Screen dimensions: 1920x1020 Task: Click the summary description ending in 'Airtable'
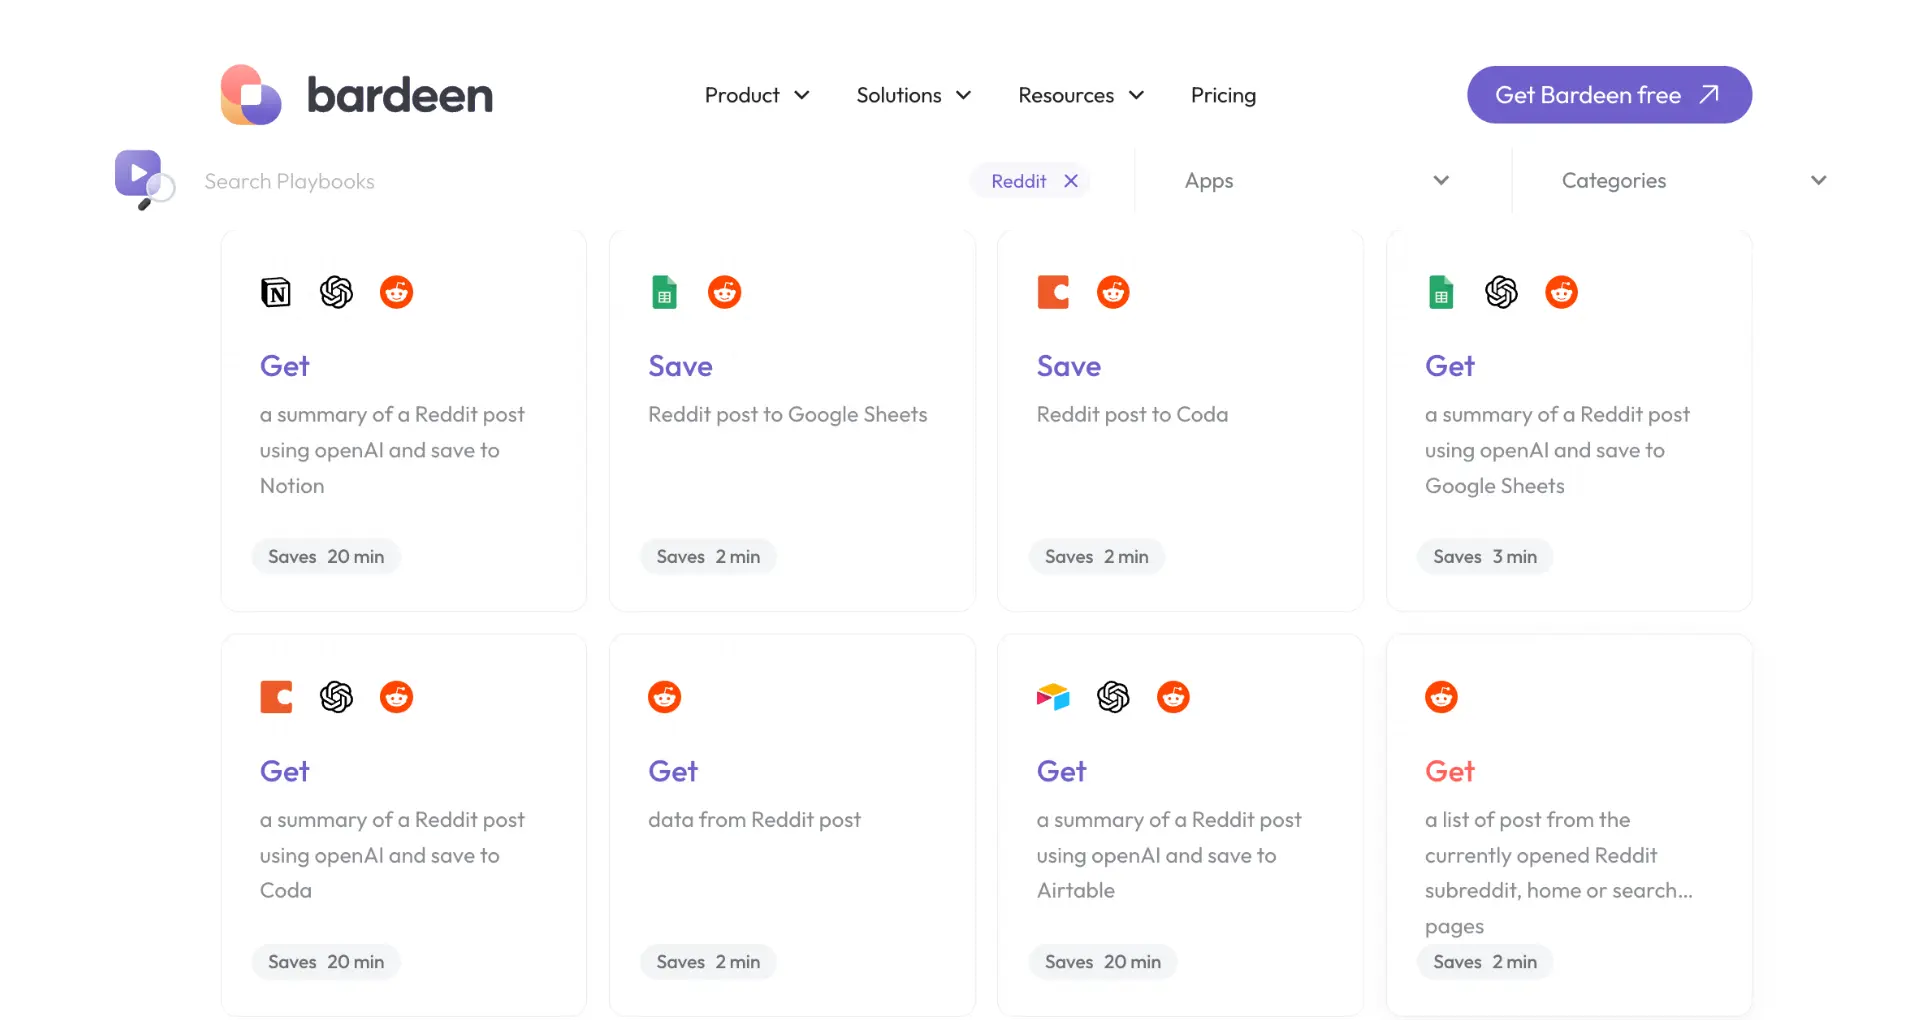click(x=1169, y=855)
